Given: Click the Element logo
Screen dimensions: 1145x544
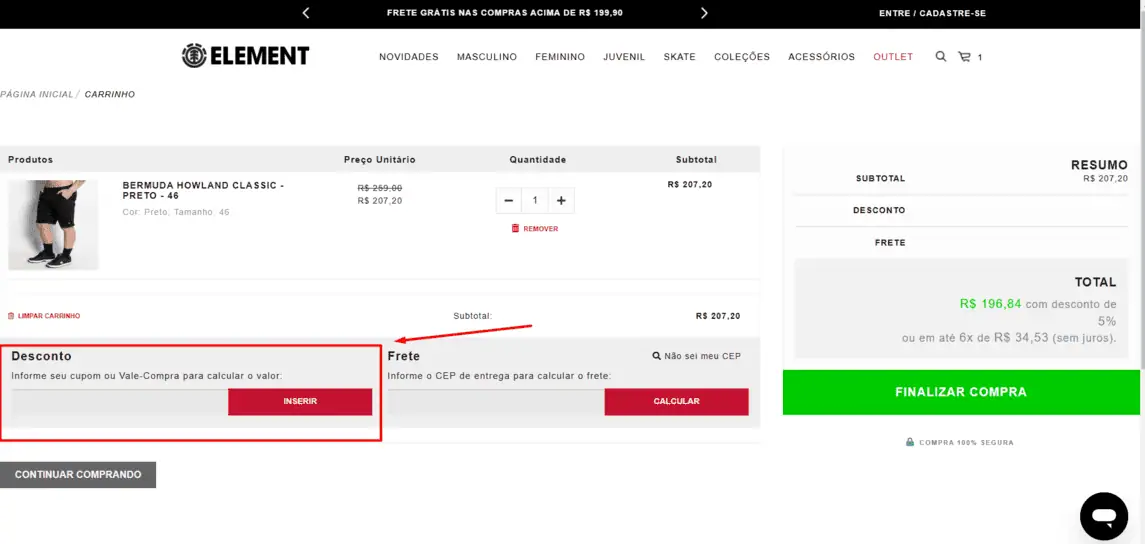Looking at the screenshot, I should [x=245, y=56].
